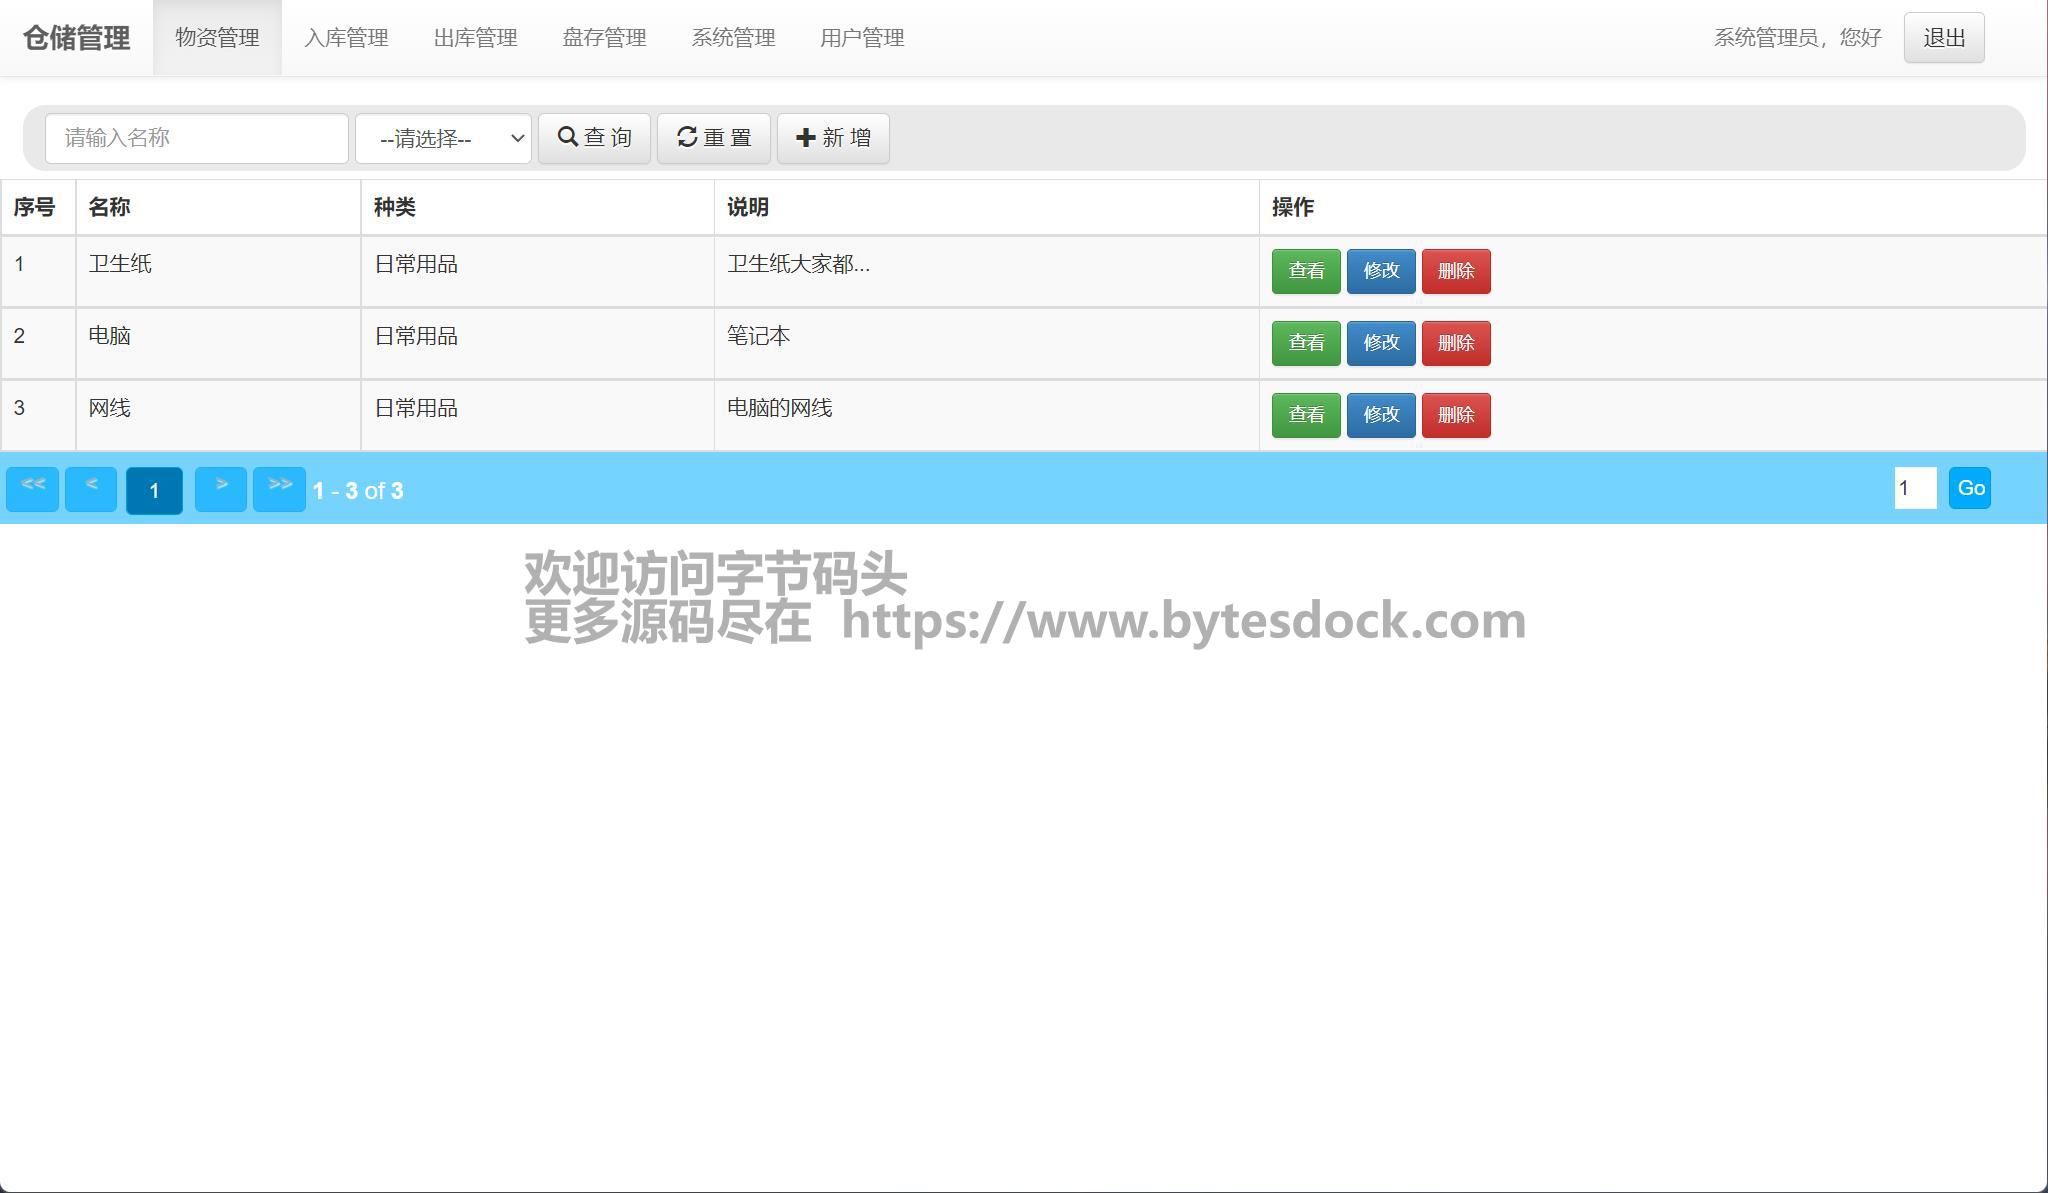Click the page number input box
Image resolution: width=2048 pixels, height=1193 pixels.
click(x=1915, y=488)
